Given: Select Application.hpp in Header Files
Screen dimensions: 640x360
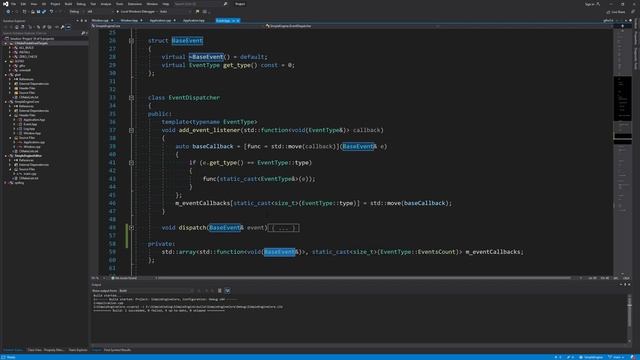Looking at the screenshot, I should tap(34, 120).
